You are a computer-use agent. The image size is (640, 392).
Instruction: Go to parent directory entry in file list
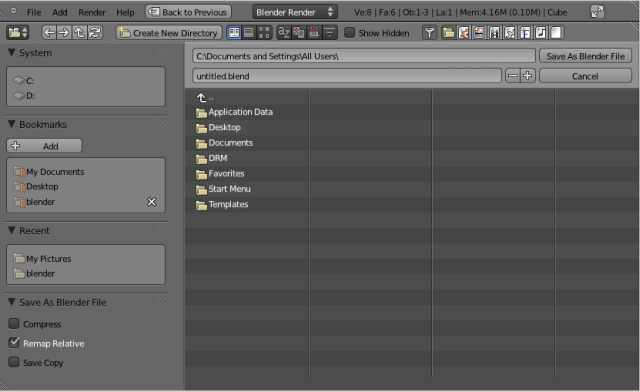(205, 98)
